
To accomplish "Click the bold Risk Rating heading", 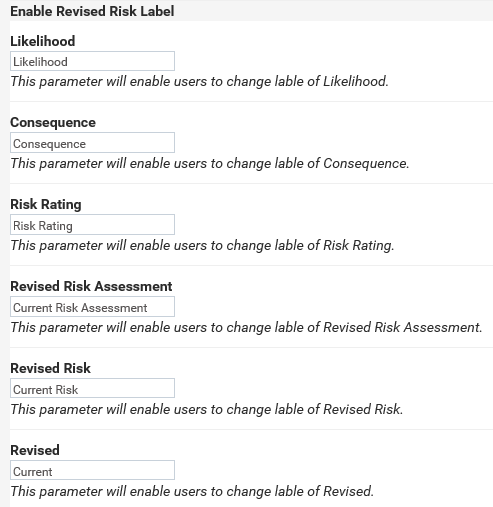I will pos(46,205).
